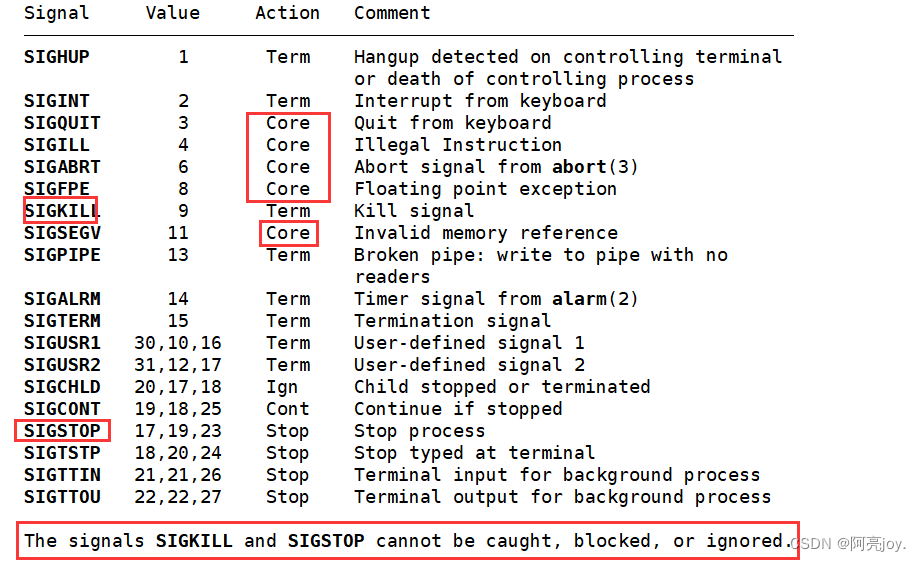Click the bold alarm(2) reference
This screenshot has width=921, height=561.
coord(595,299)
